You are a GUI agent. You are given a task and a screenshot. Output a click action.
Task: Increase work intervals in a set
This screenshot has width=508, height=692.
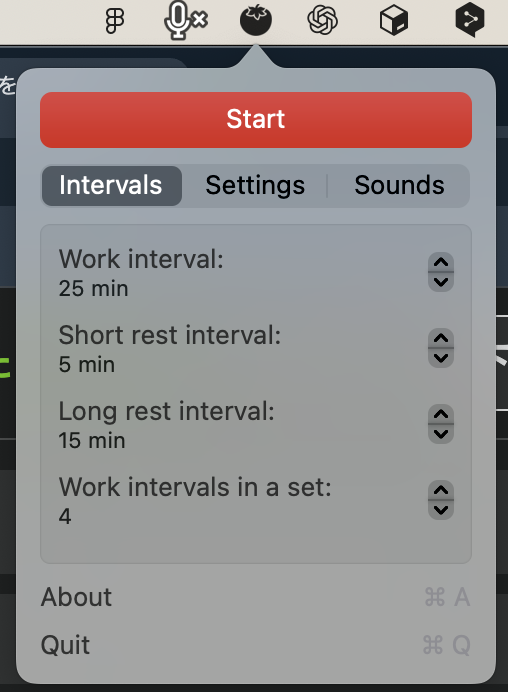coord(441,490)
